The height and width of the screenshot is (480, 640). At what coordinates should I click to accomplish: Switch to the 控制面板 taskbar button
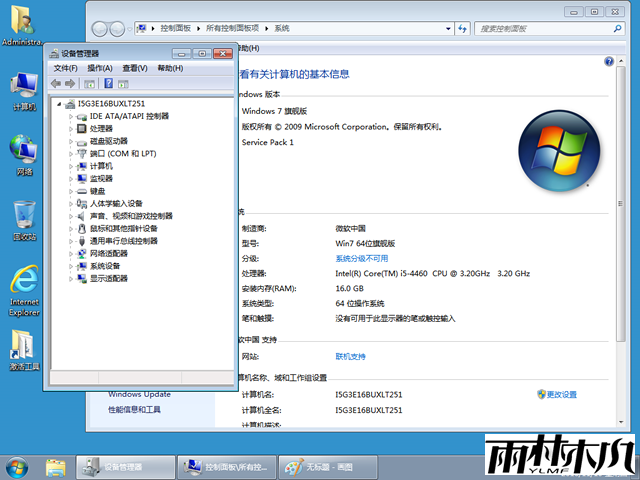click(227, 467)
